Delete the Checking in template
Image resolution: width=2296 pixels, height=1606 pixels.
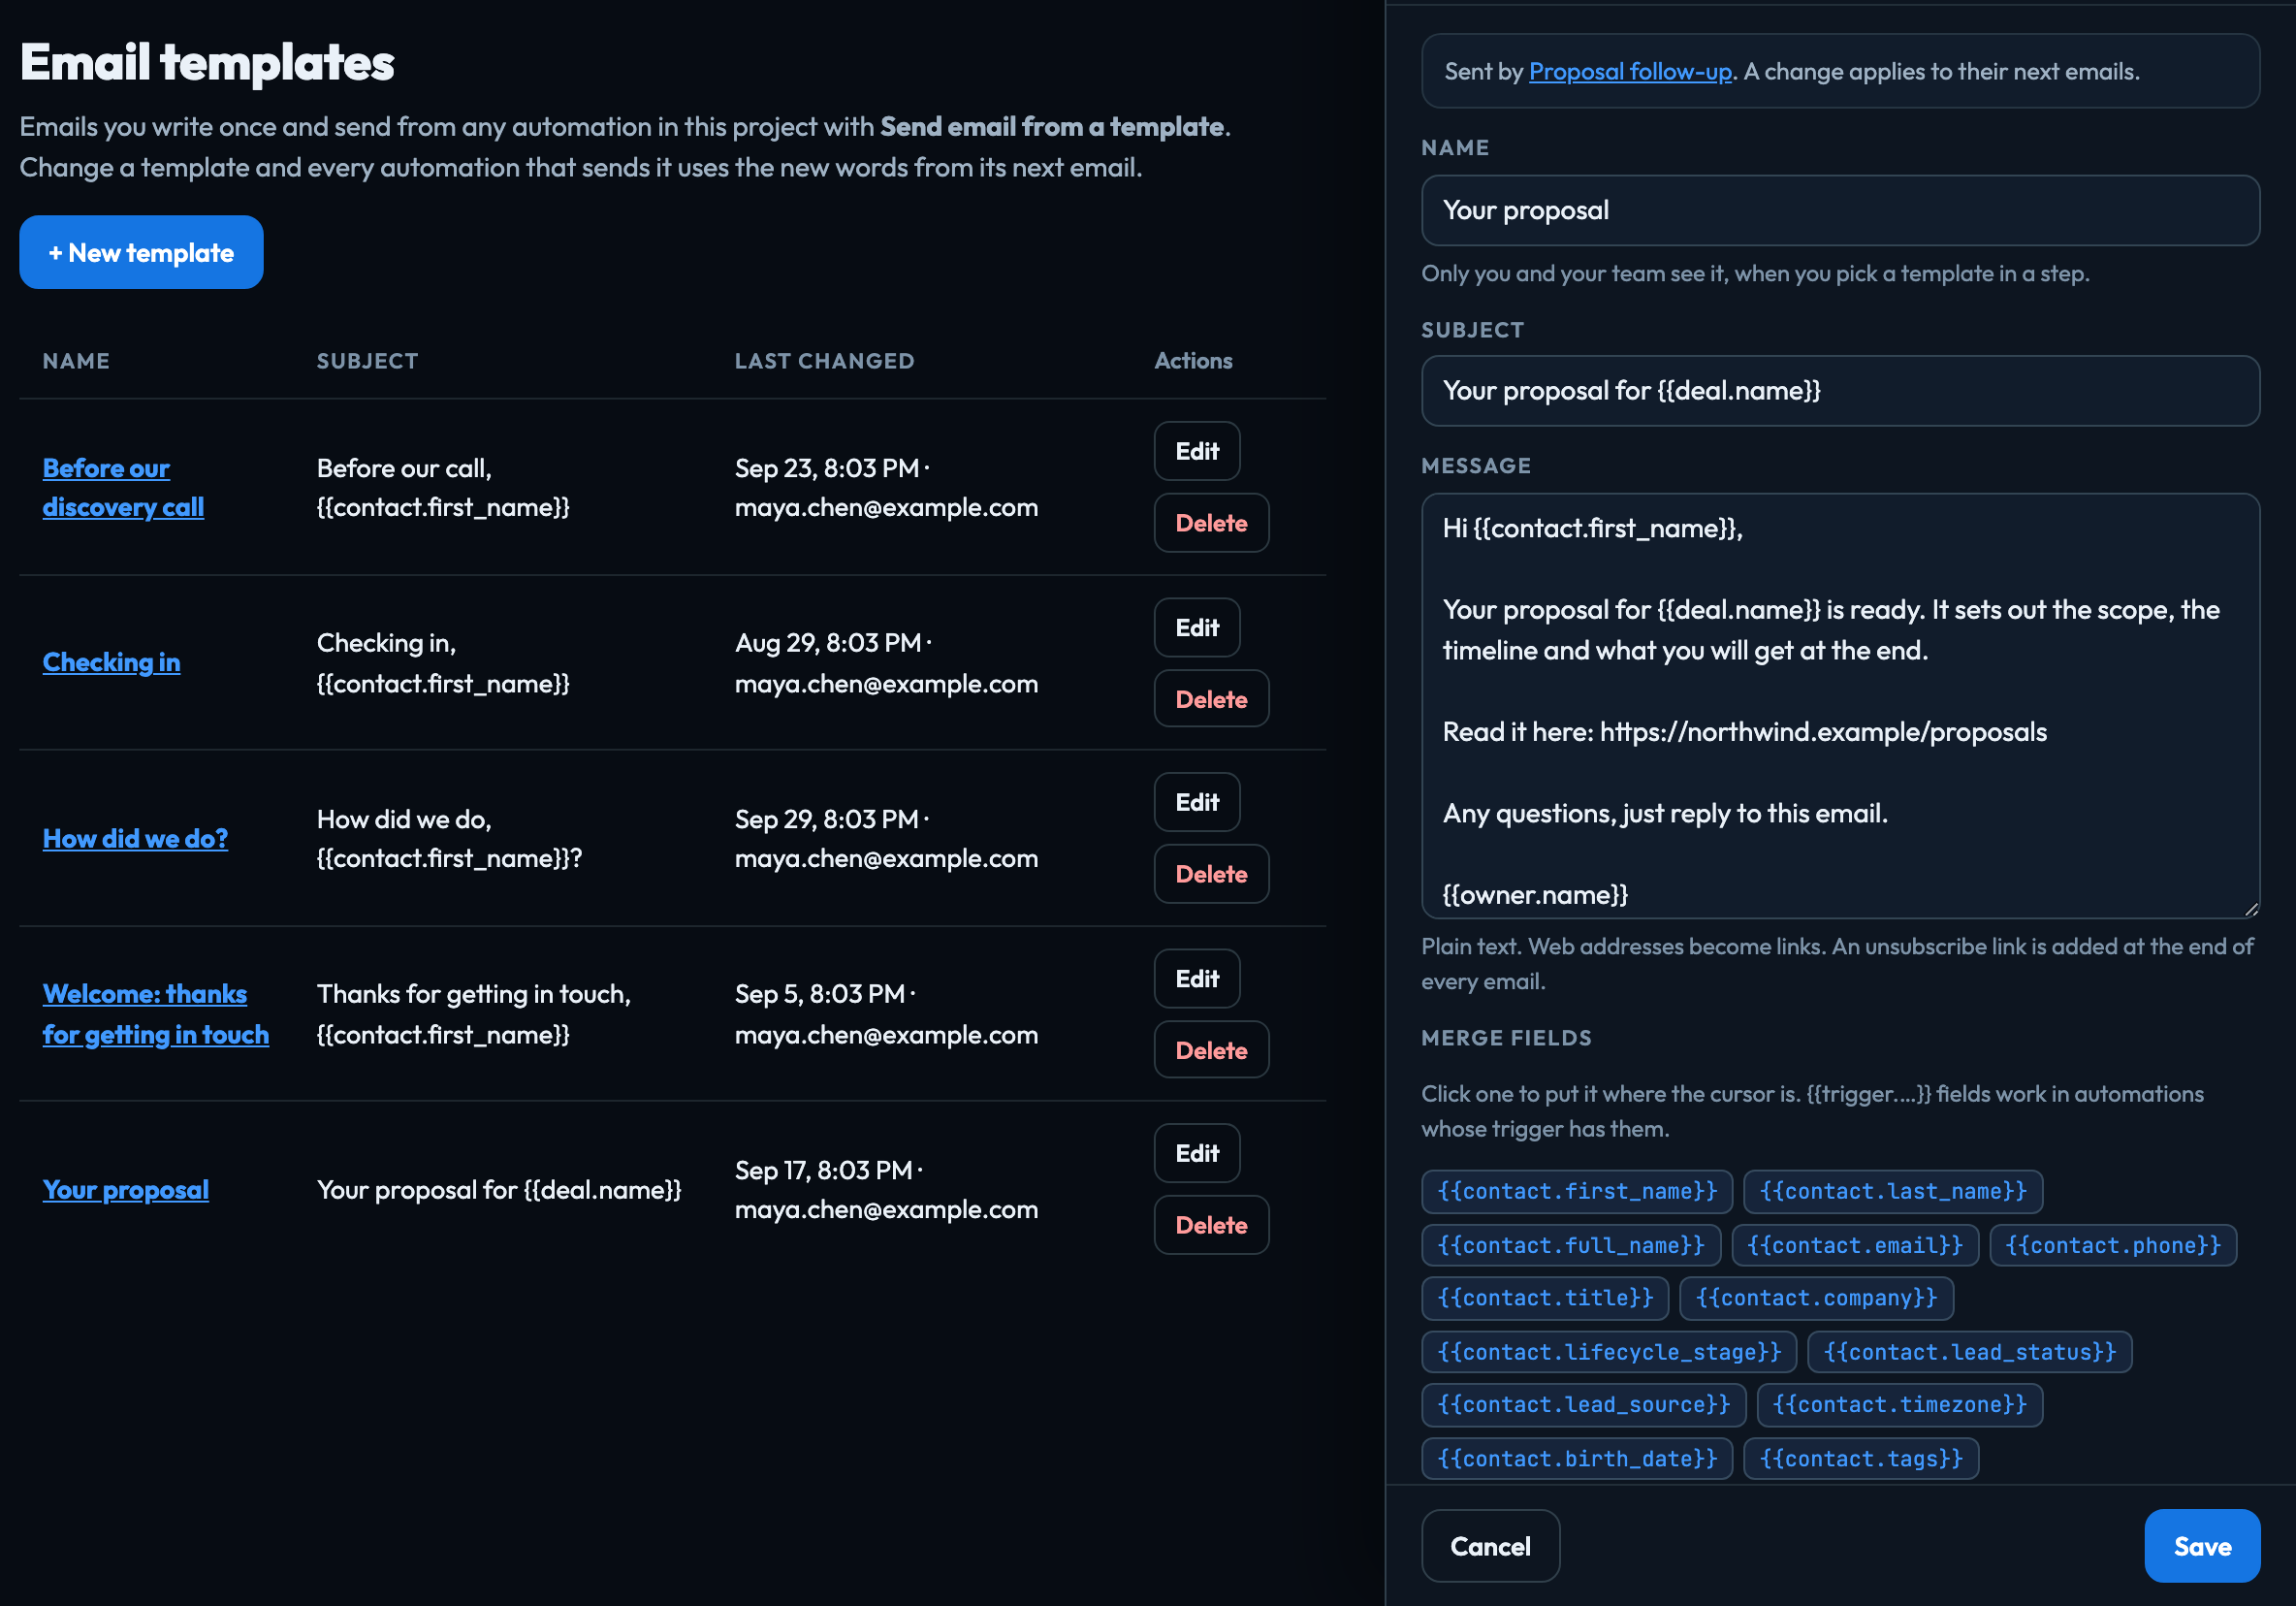pyautogui.click(x=1211, y=699)
